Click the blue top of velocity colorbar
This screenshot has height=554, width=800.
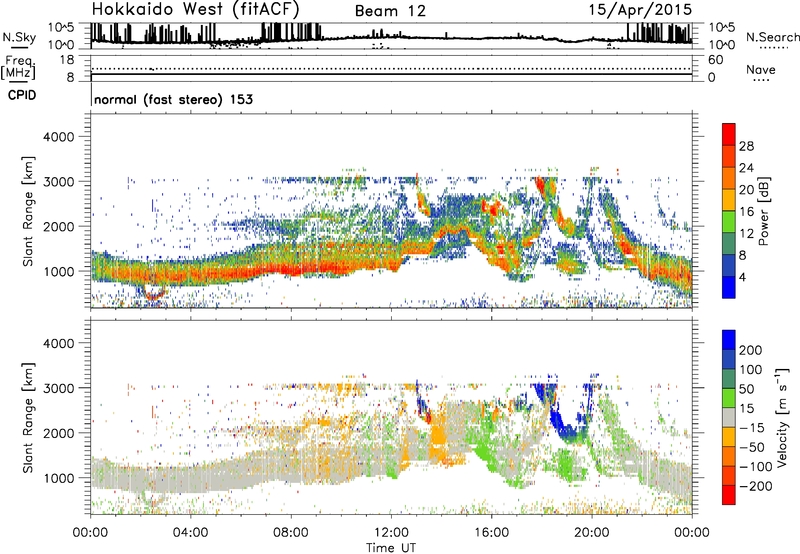click(x=729, y=339)
